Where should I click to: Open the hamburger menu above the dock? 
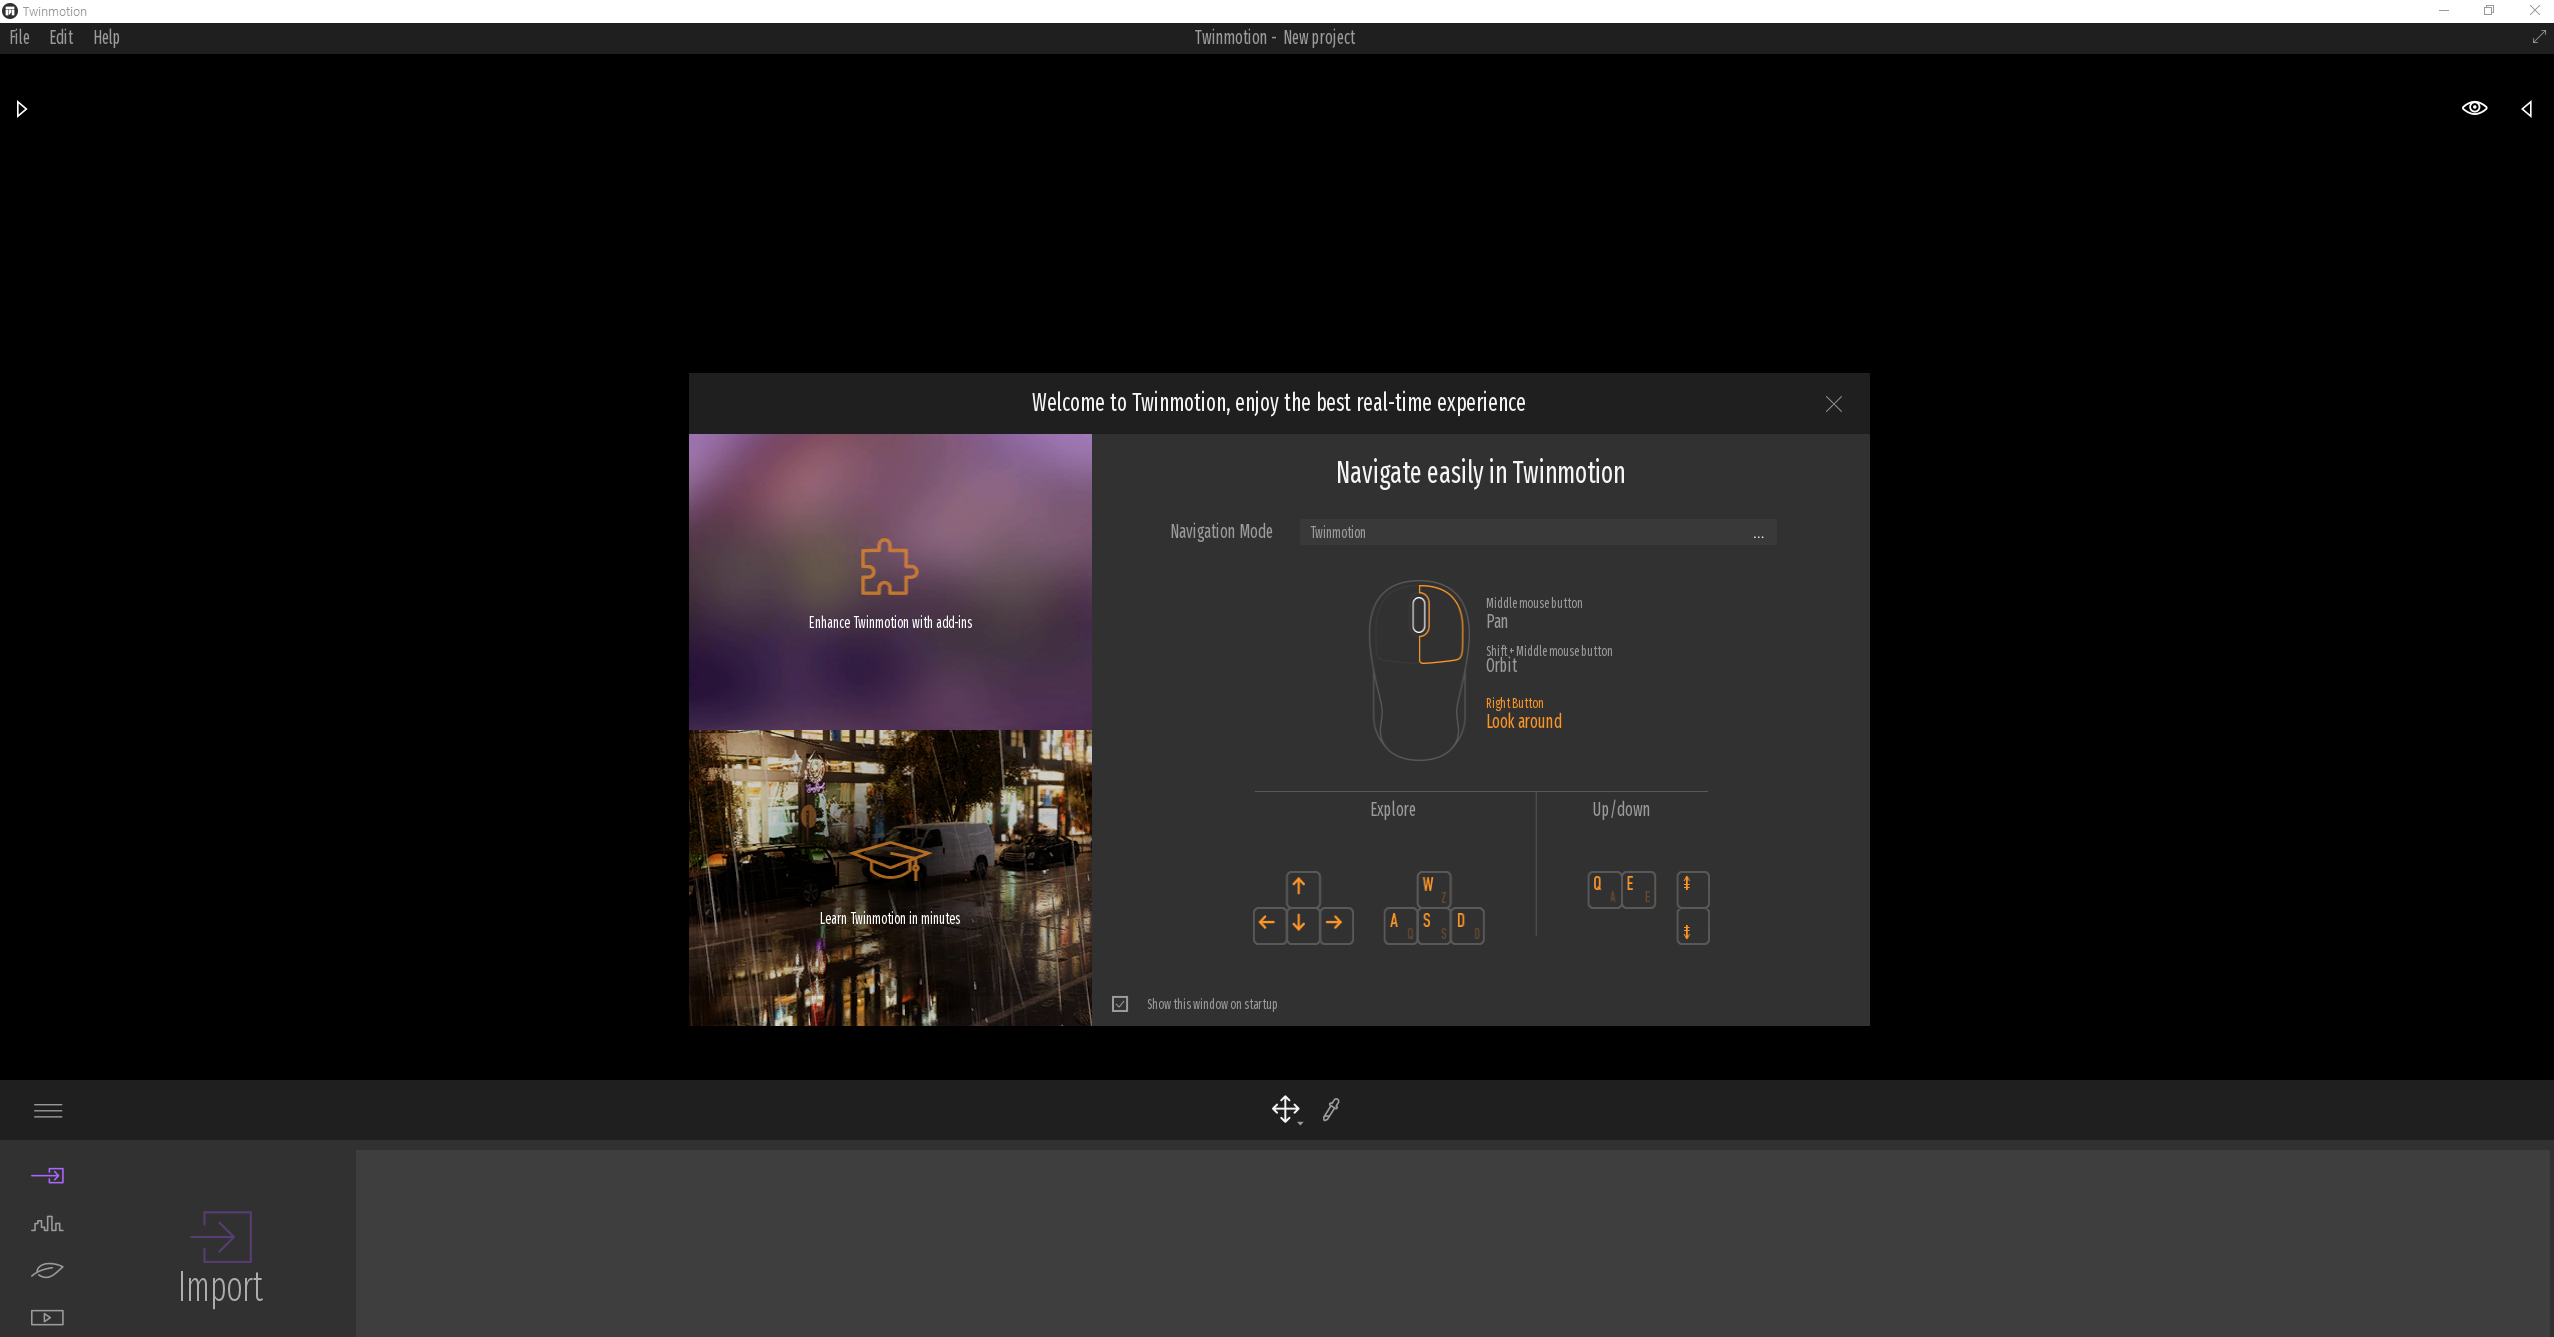coord(48,1110)
